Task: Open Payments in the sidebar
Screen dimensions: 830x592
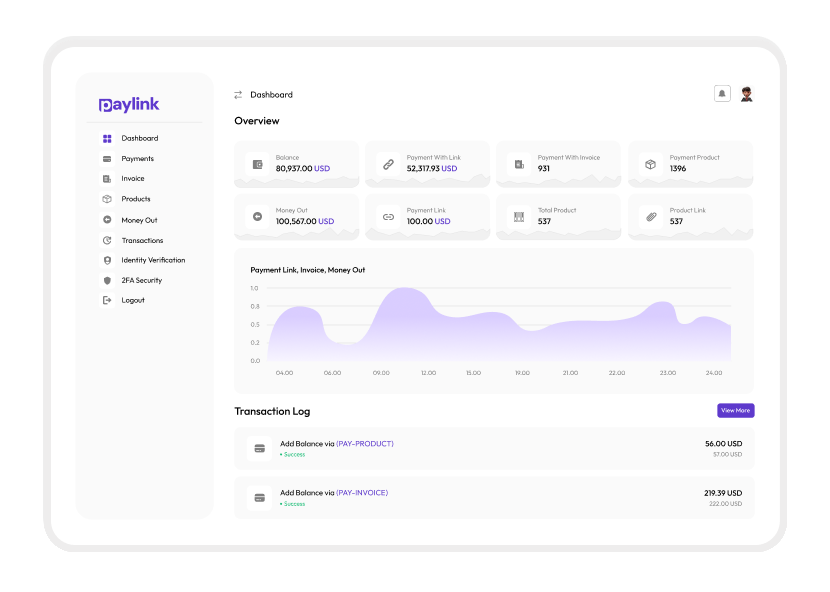Action: (x=137, y=159)
